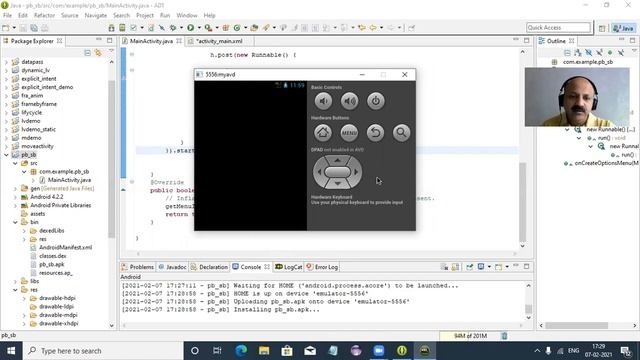Open Android SDK Manager toolbar icon

pyautogui.click(x=111, y=28)
